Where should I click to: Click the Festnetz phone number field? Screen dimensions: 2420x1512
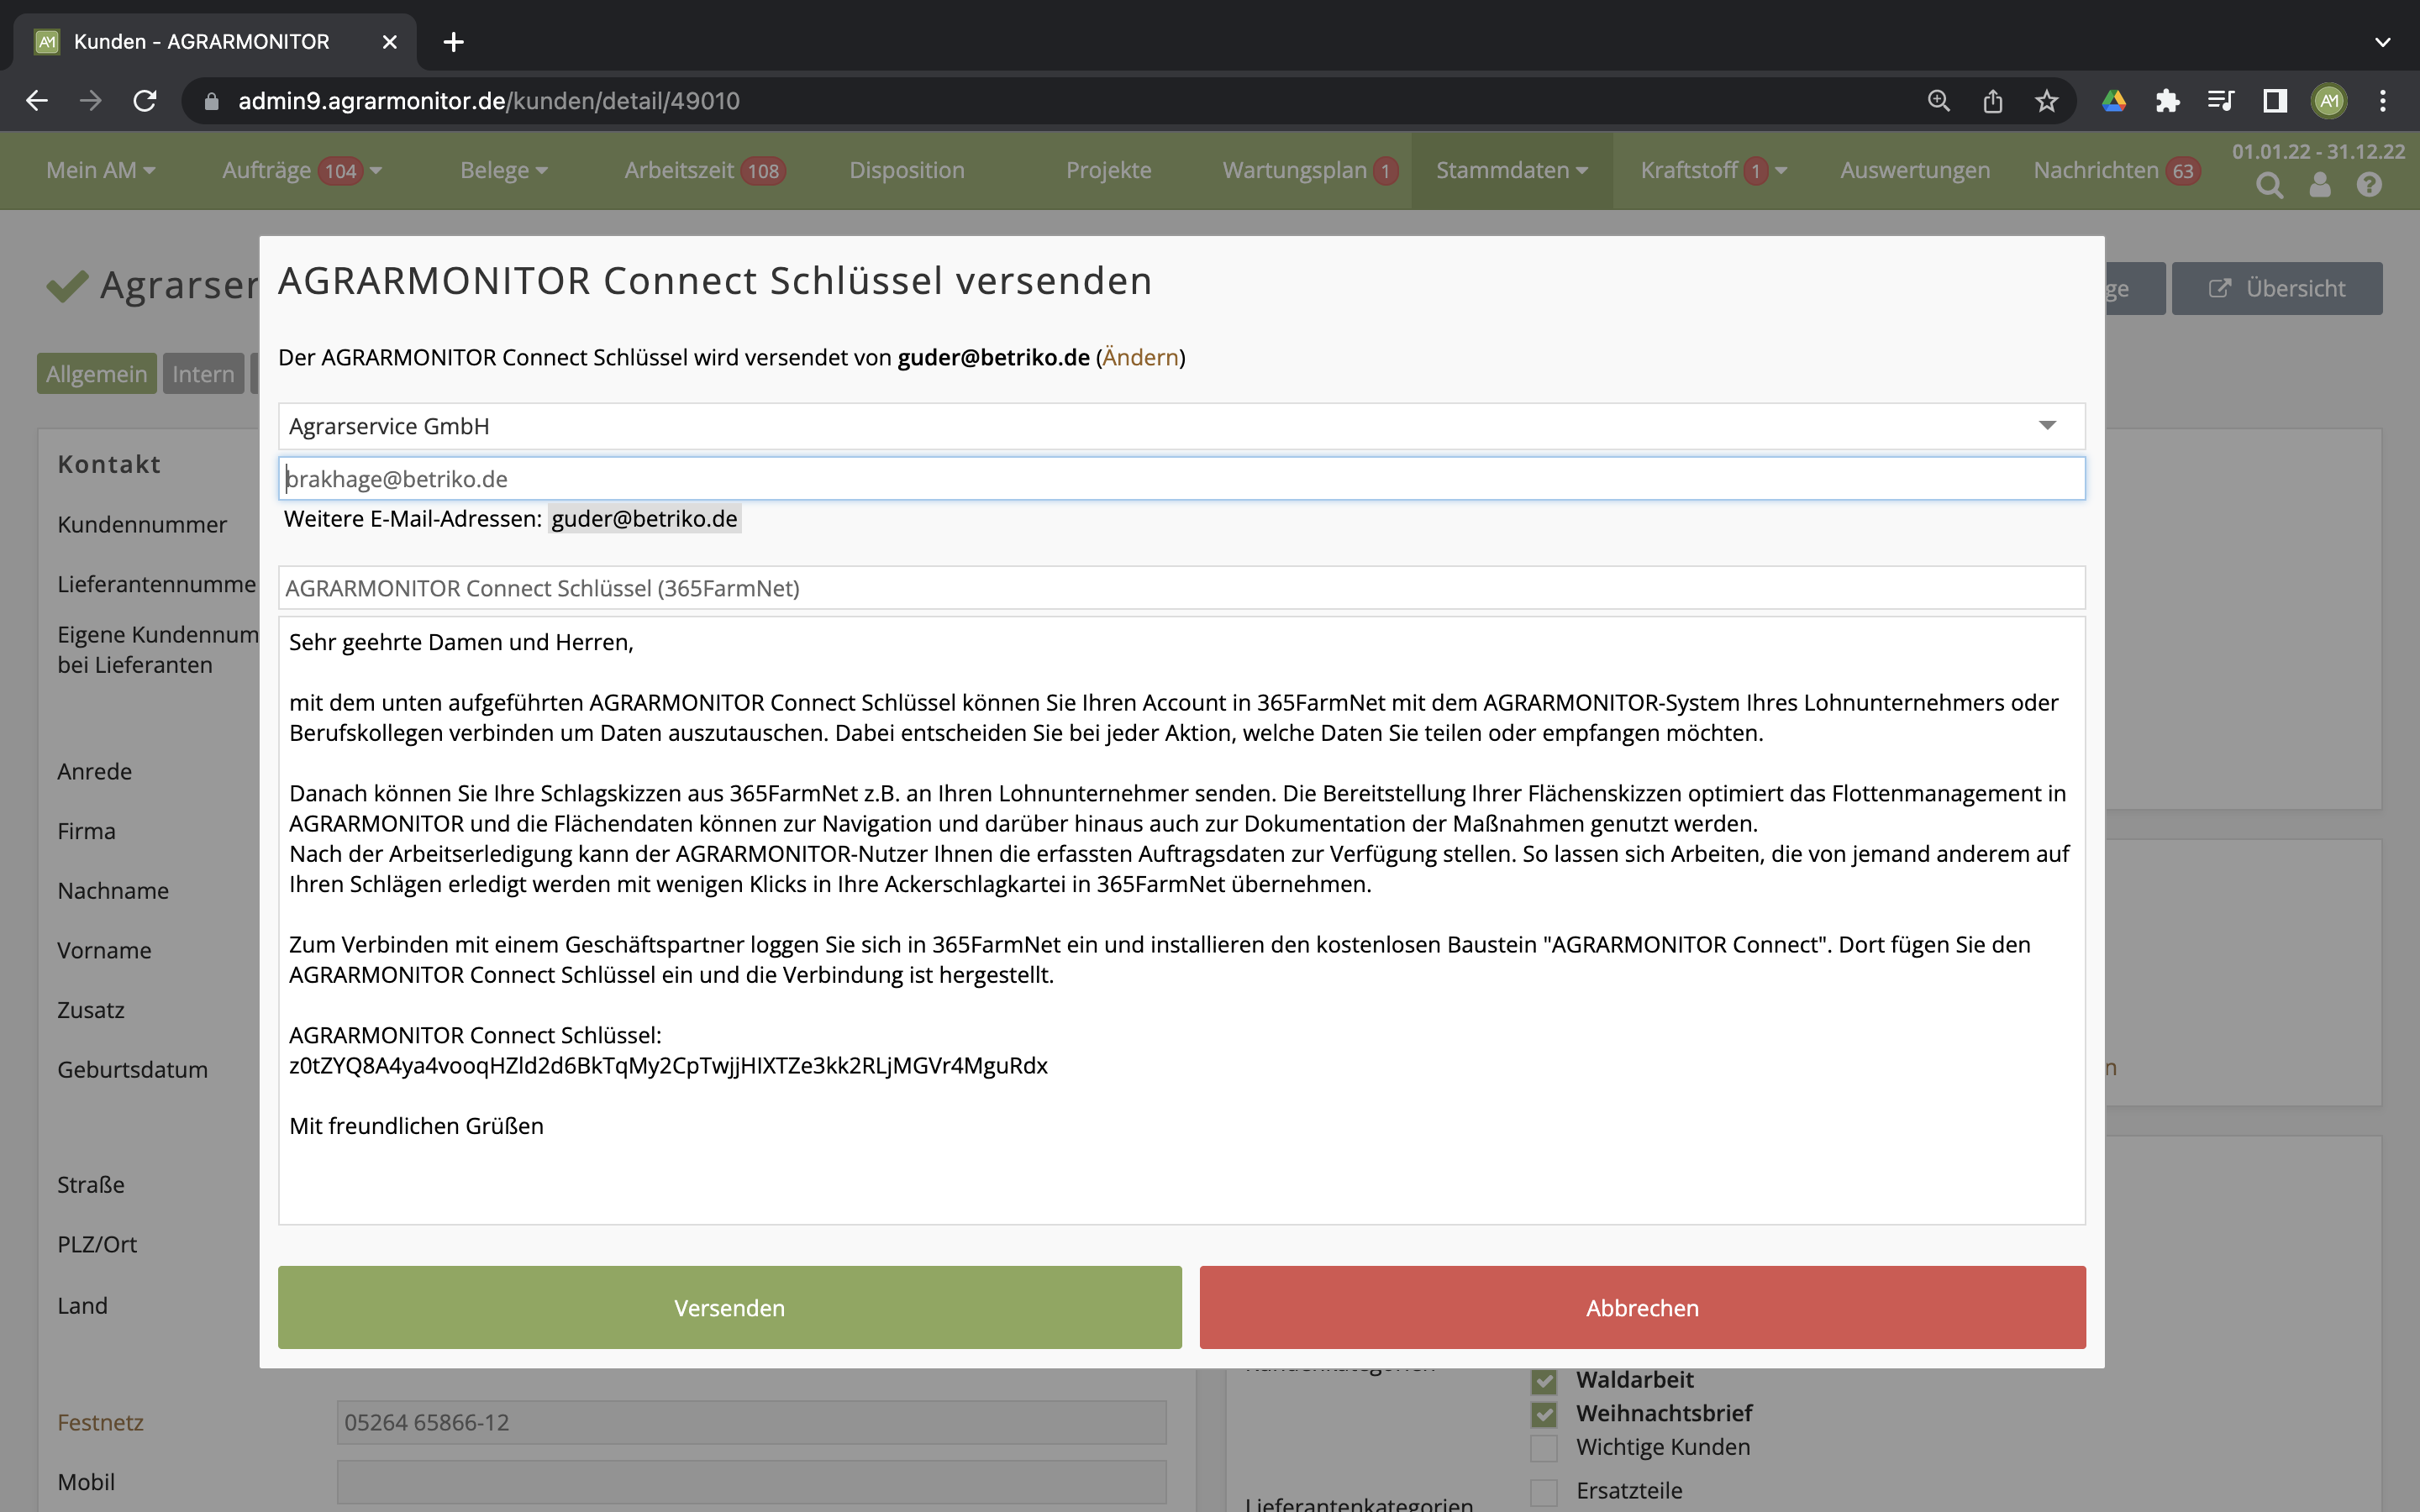(x=751, y=1422)
